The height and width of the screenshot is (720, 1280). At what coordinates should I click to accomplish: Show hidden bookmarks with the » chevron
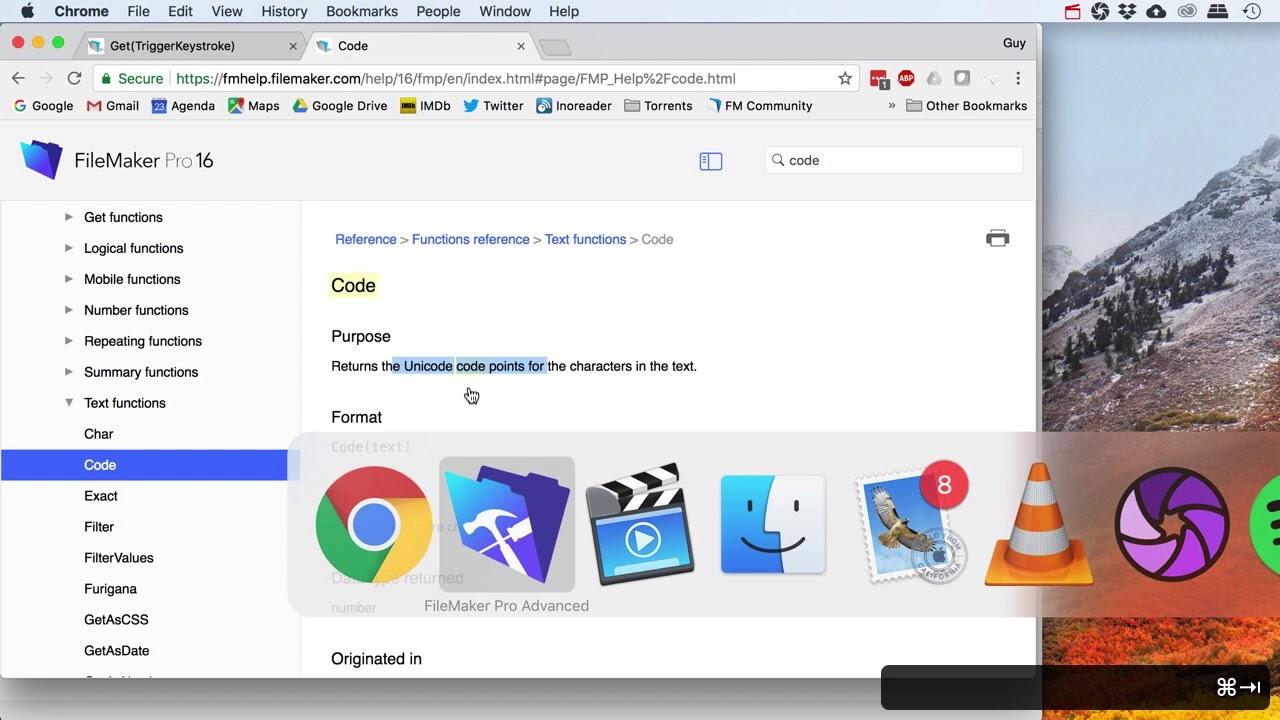coord(891,105)
